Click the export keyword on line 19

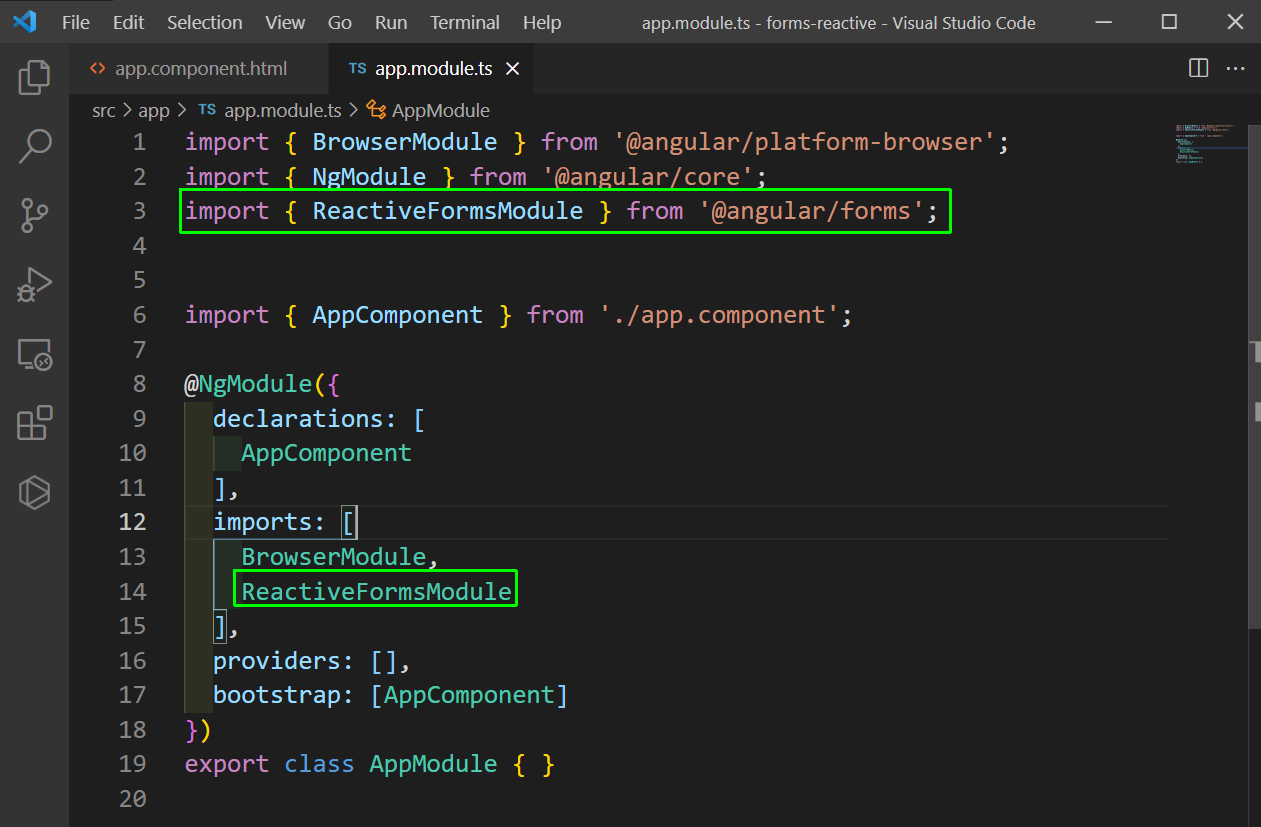(227, 764)
